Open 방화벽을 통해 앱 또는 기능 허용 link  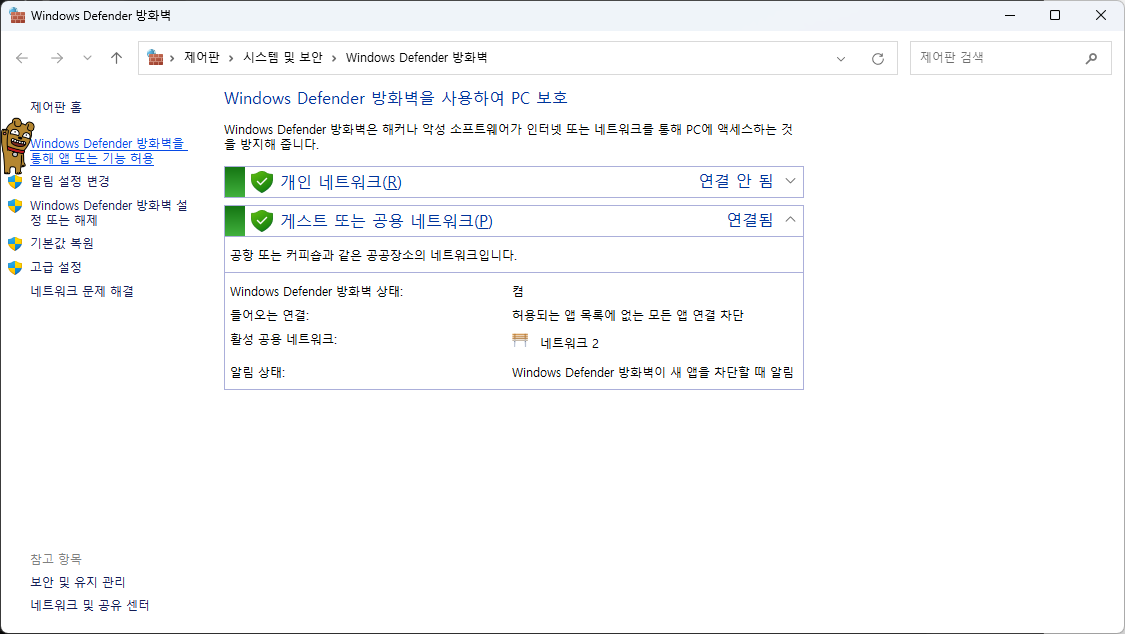108,151
